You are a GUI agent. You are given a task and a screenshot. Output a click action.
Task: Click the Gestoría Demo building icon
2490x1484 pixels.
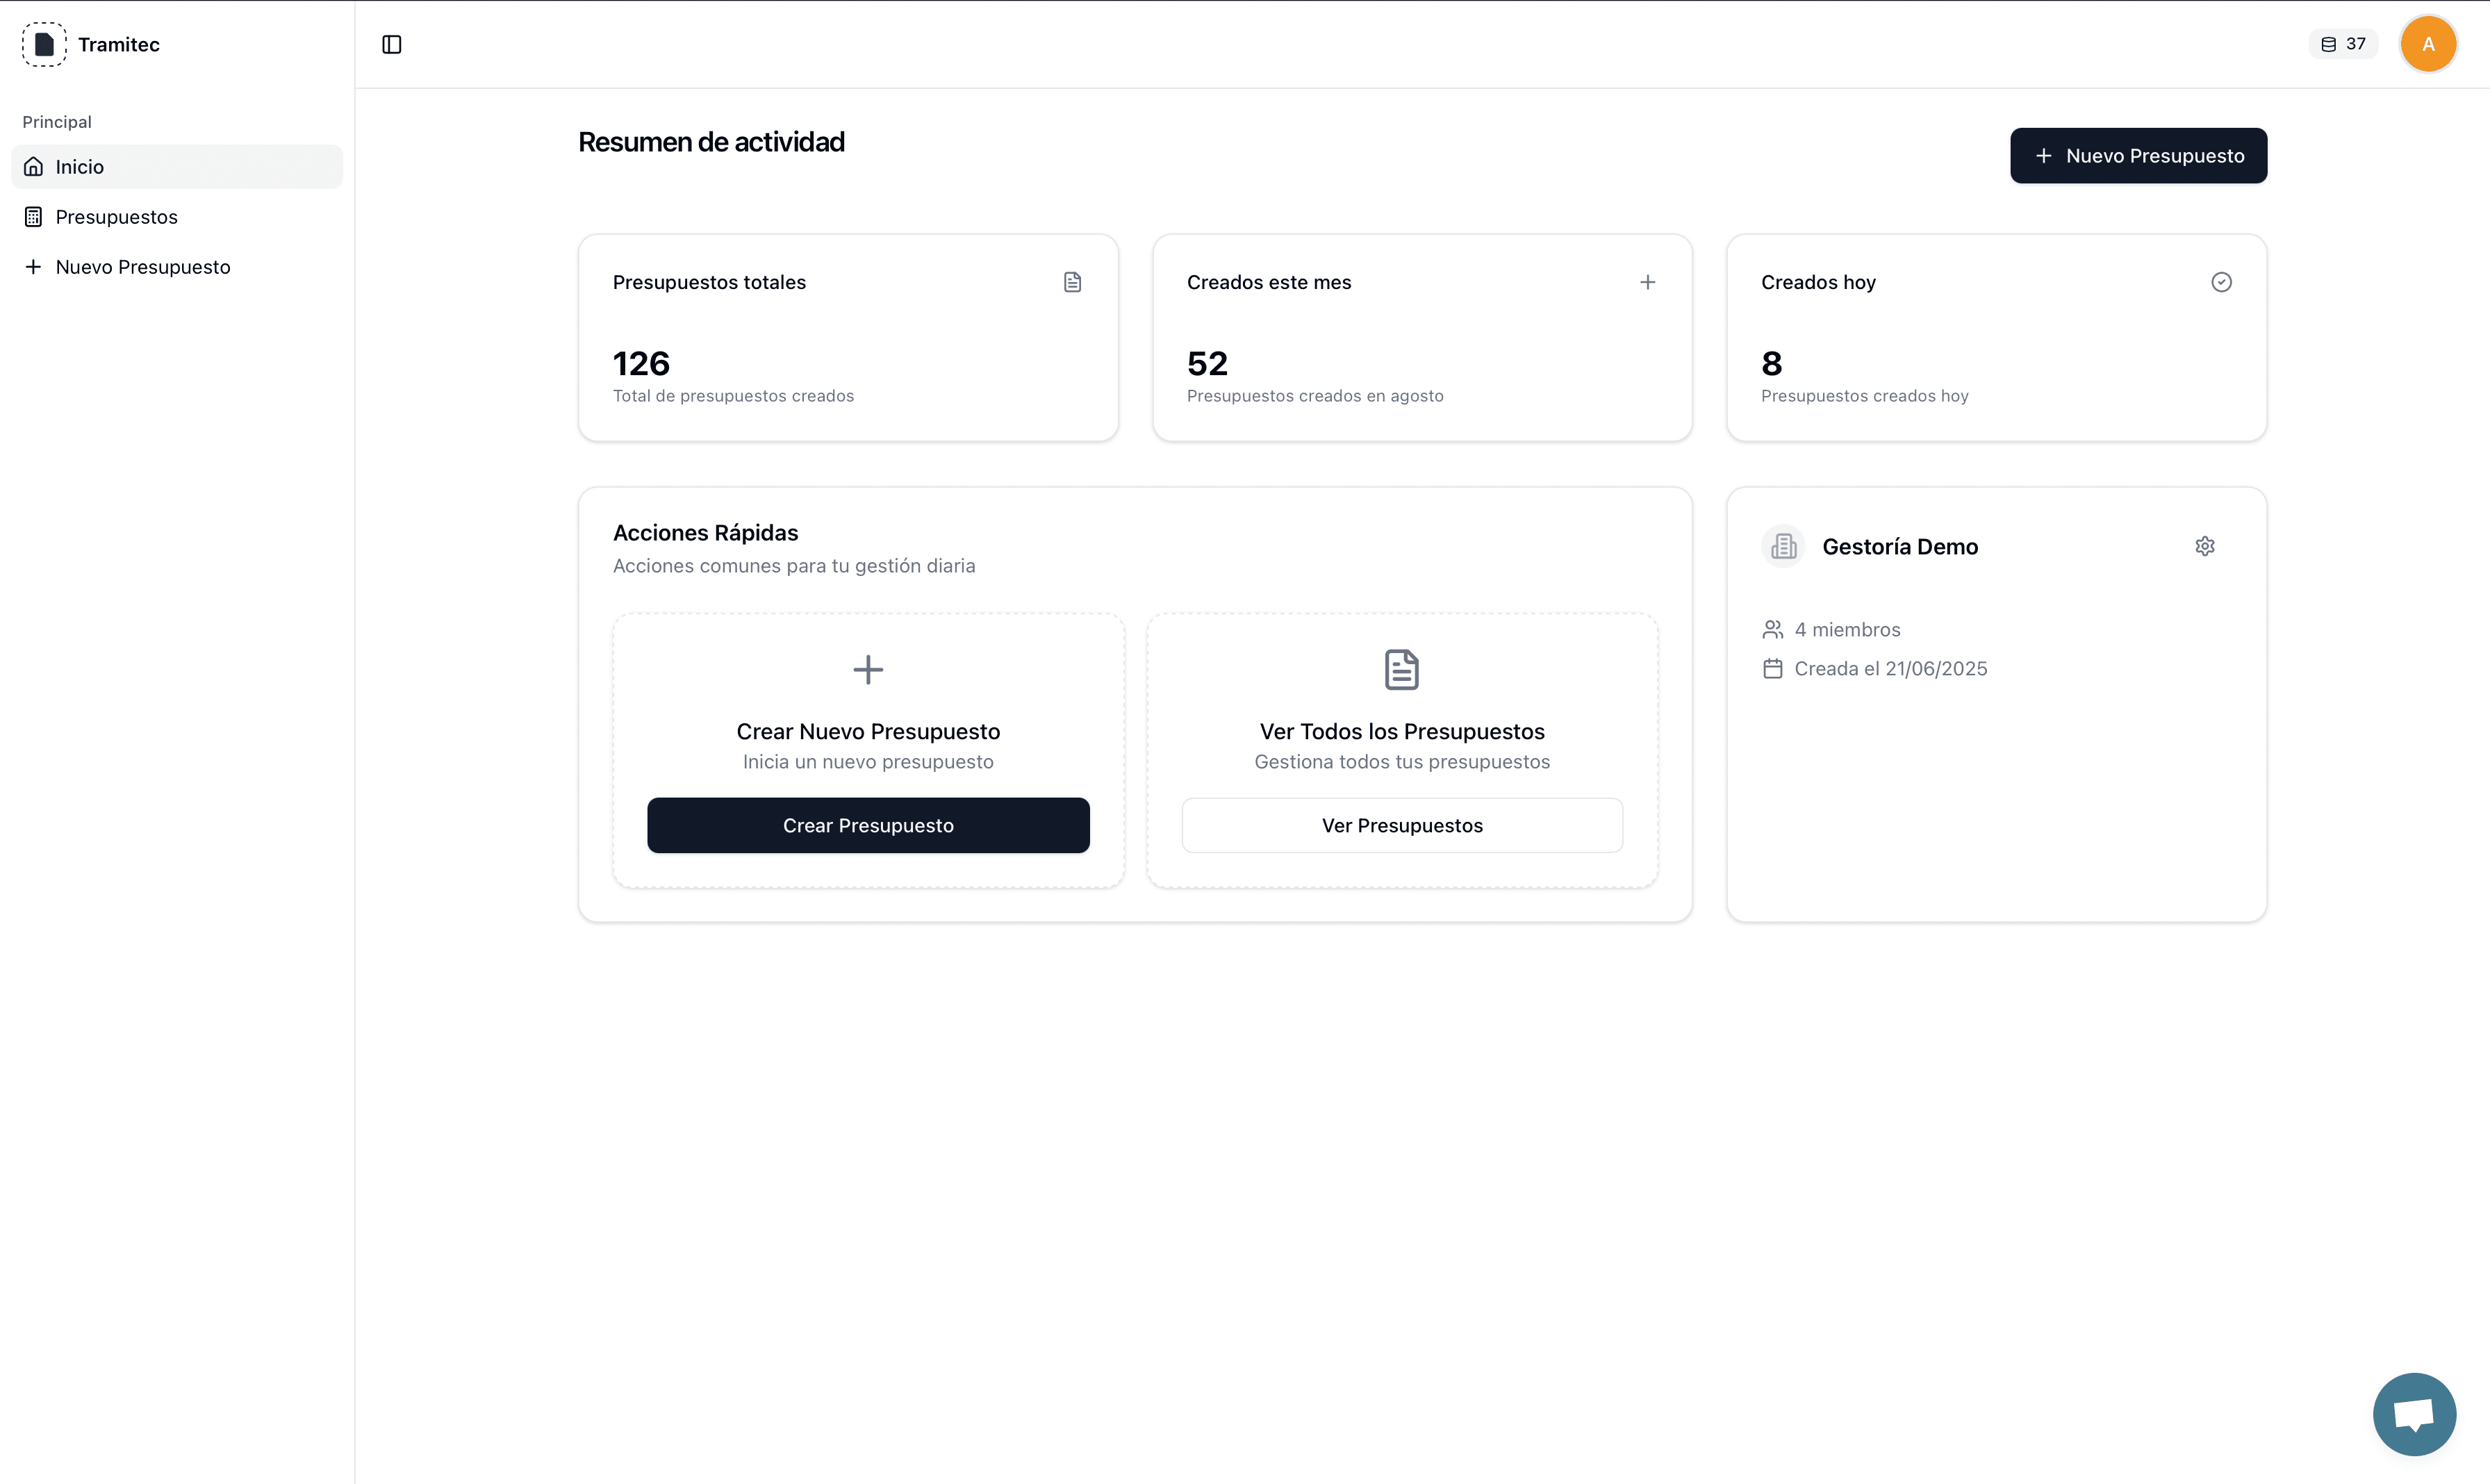pos(1783,546)
